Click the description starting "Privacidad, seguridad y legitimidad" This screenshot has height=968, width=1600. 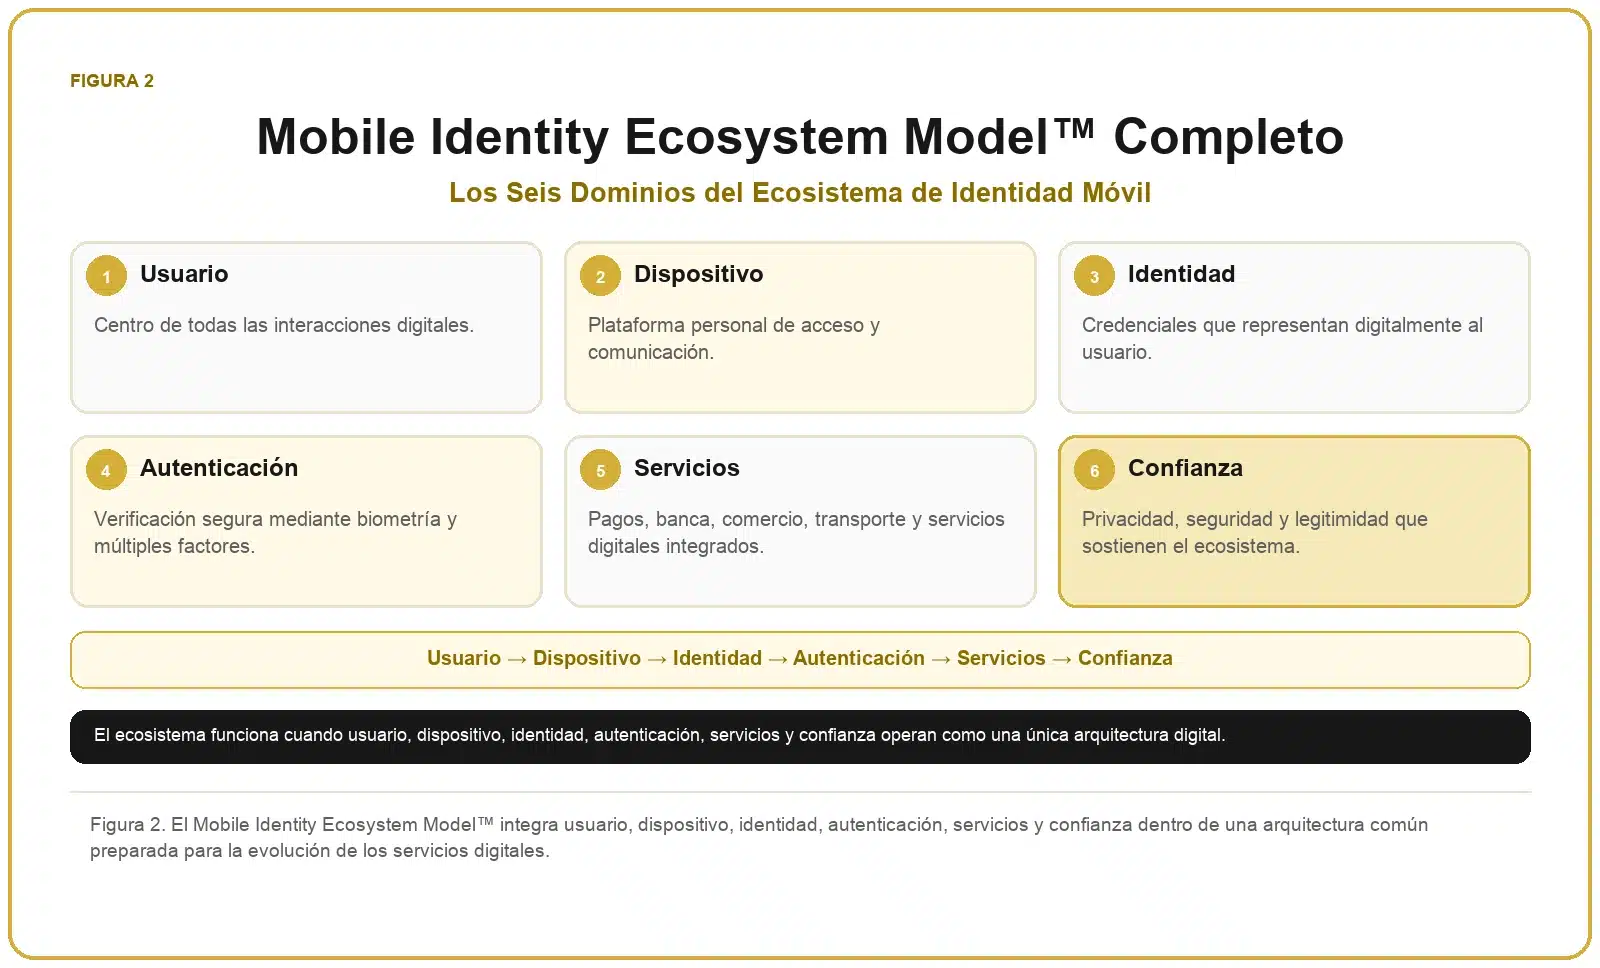point(1255,532)
